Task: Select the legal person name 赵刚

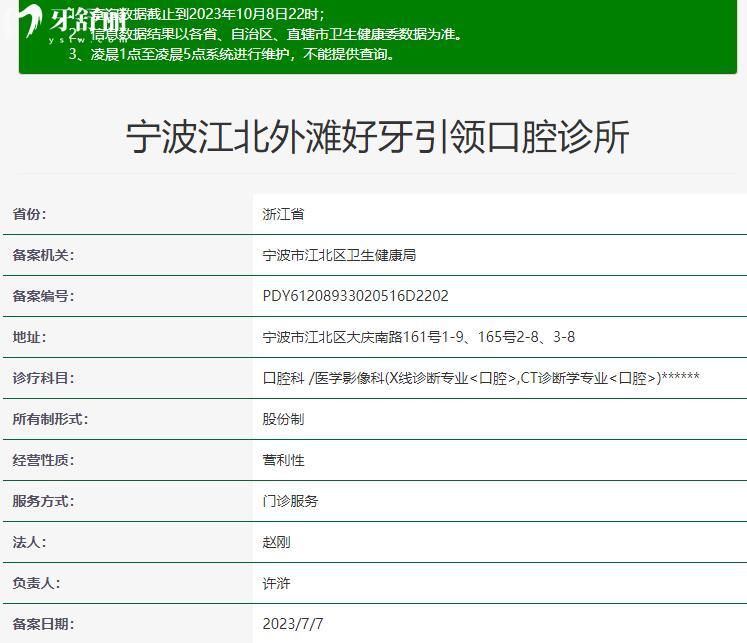Action: 276,542
